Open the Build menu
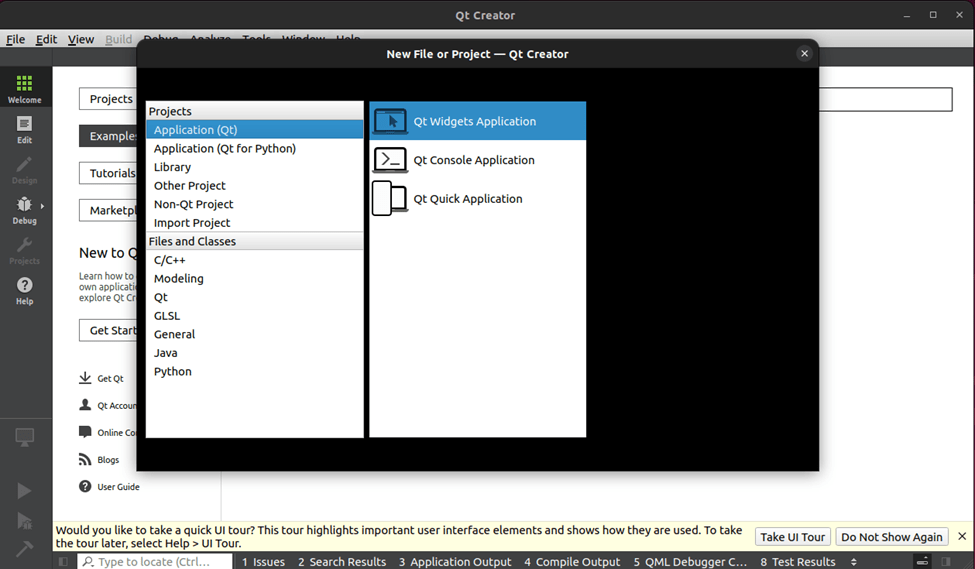The height and width of the screenshot is (569, 975). click(118, 39)
